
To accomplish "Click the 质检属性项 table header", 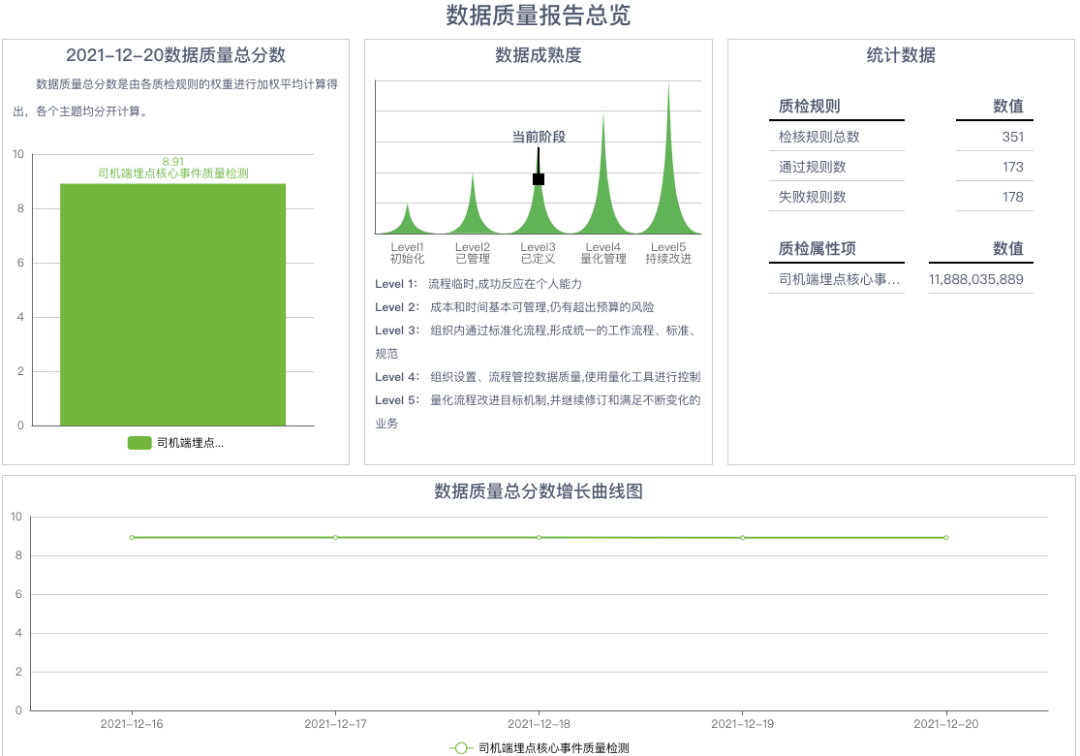I will point(817,249).
